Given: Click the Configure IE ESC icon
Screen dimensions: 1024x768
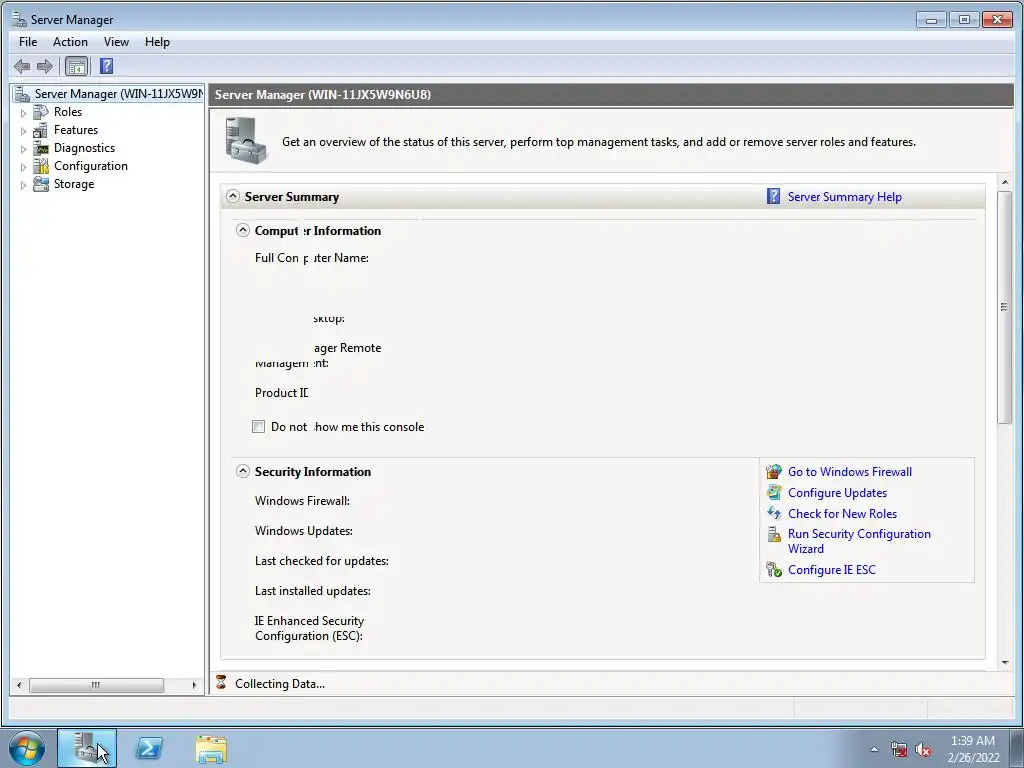Looking at the screenshot, I should tap(774, 569).
